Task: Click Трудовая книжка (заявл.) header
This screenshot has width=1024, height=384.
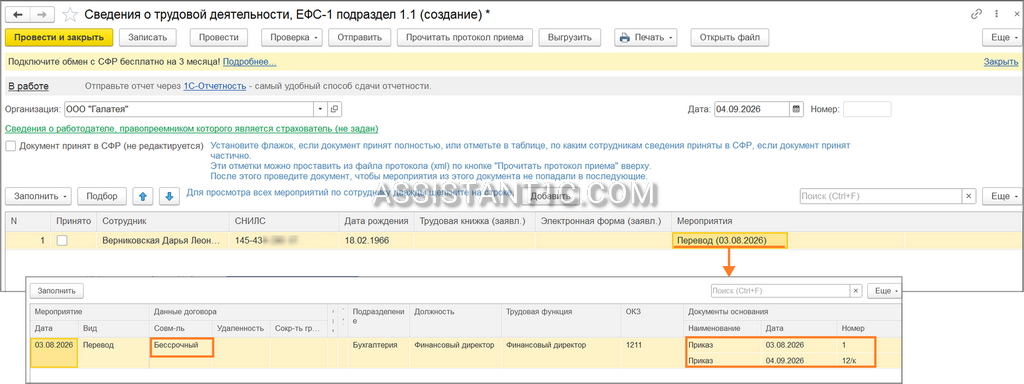Action: click(474, 221)
